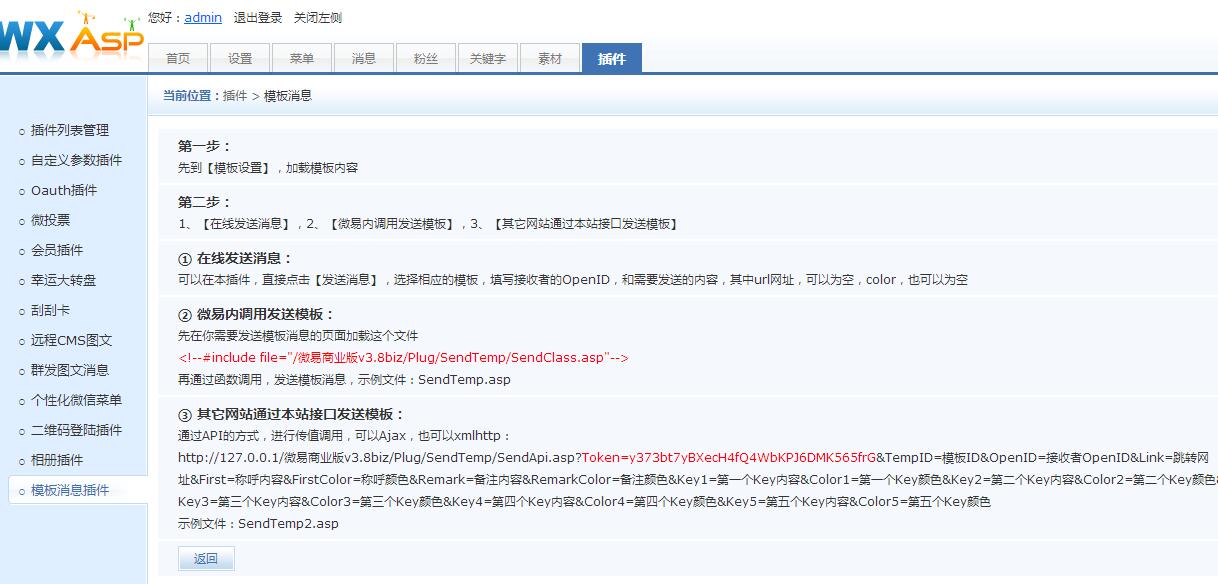This screenshot has height=584, width=1218.
Task: Click the line mentioning SendTemp.asp 示例文件
Action: [x=344, y=380]
